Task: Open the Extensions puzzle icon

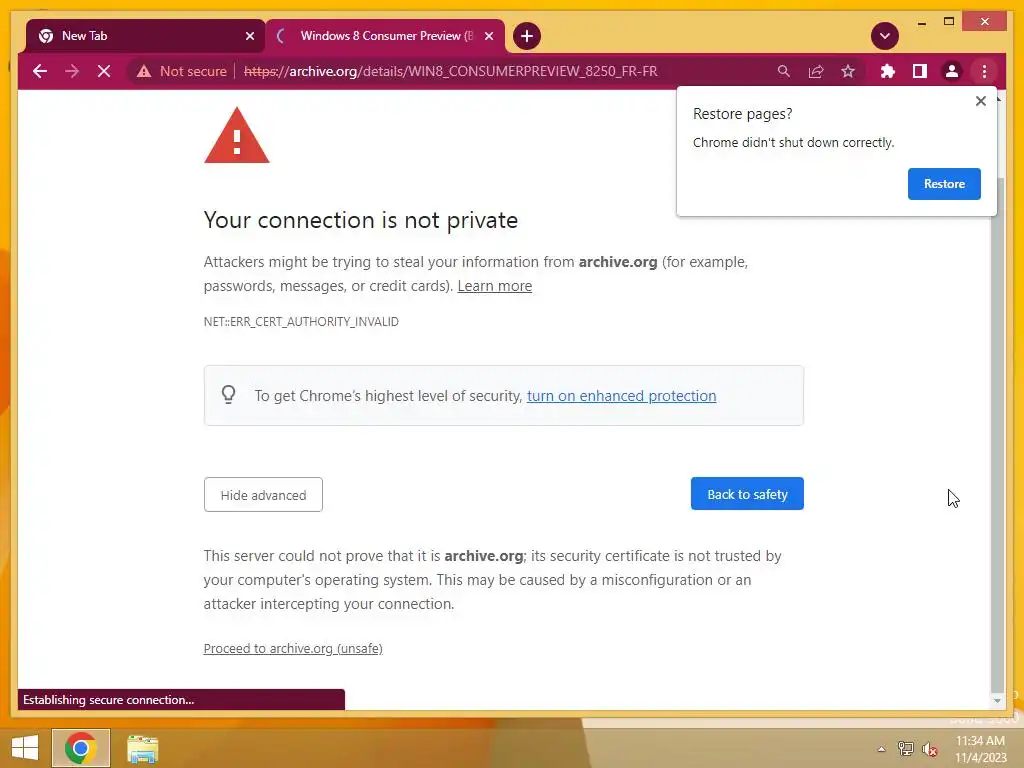Action: [x=888, y=71]
